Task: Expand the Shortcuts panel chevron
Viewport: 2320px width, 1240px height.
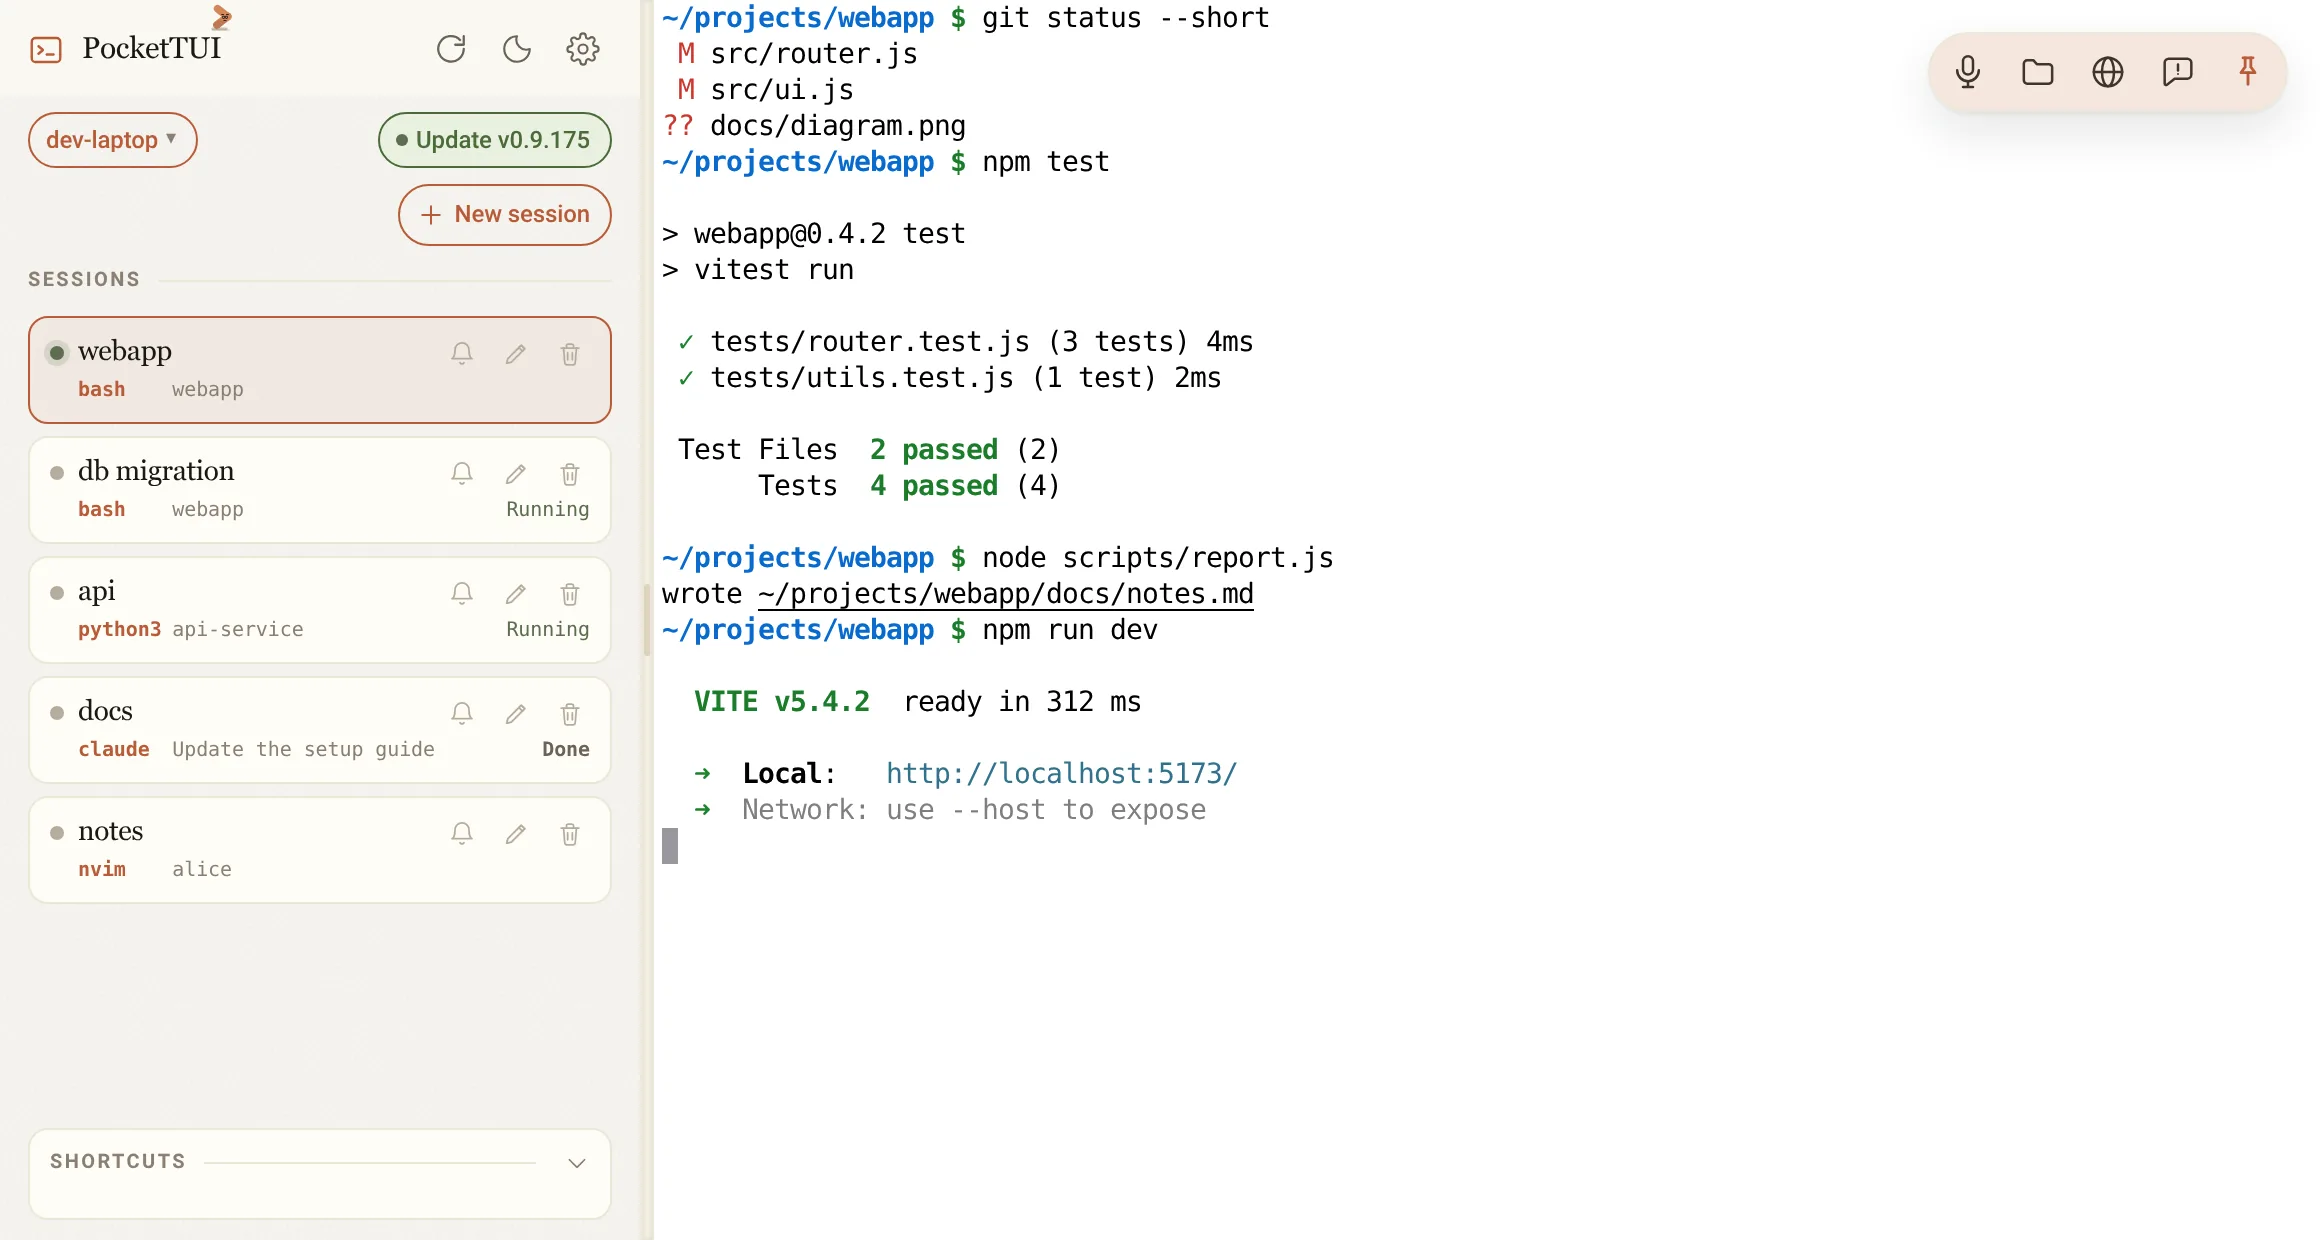Action: [x=577, y=1162]
